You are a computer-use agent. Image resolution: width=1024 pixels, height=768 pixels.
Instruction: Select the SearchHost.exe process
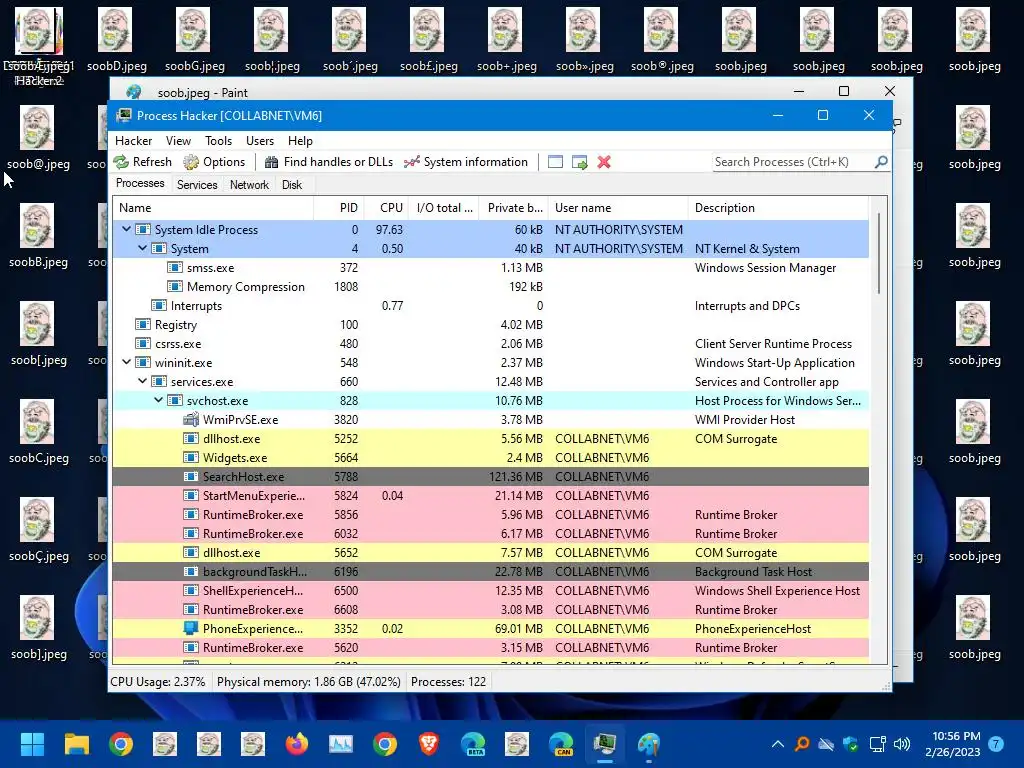(x=490, y=476)
